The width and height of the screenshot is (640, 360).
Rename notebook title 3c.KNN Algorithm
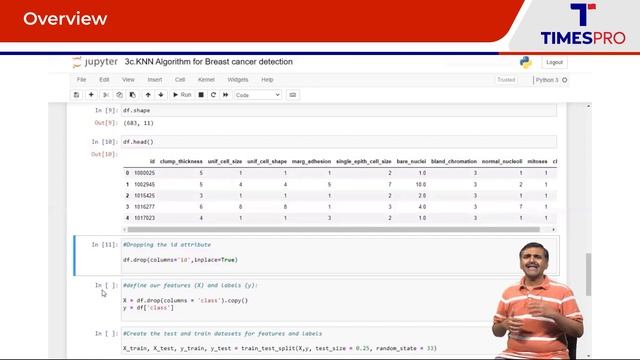[x=209, y=62]
